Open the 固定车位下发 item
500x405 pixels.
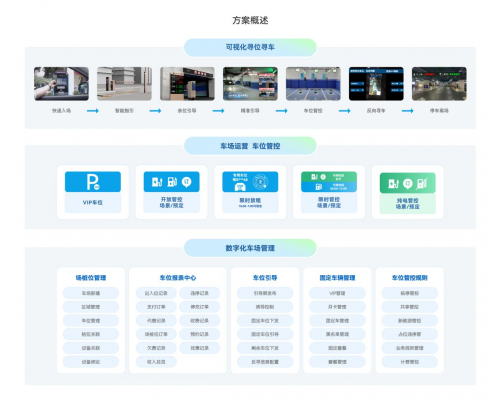(265, 321)
